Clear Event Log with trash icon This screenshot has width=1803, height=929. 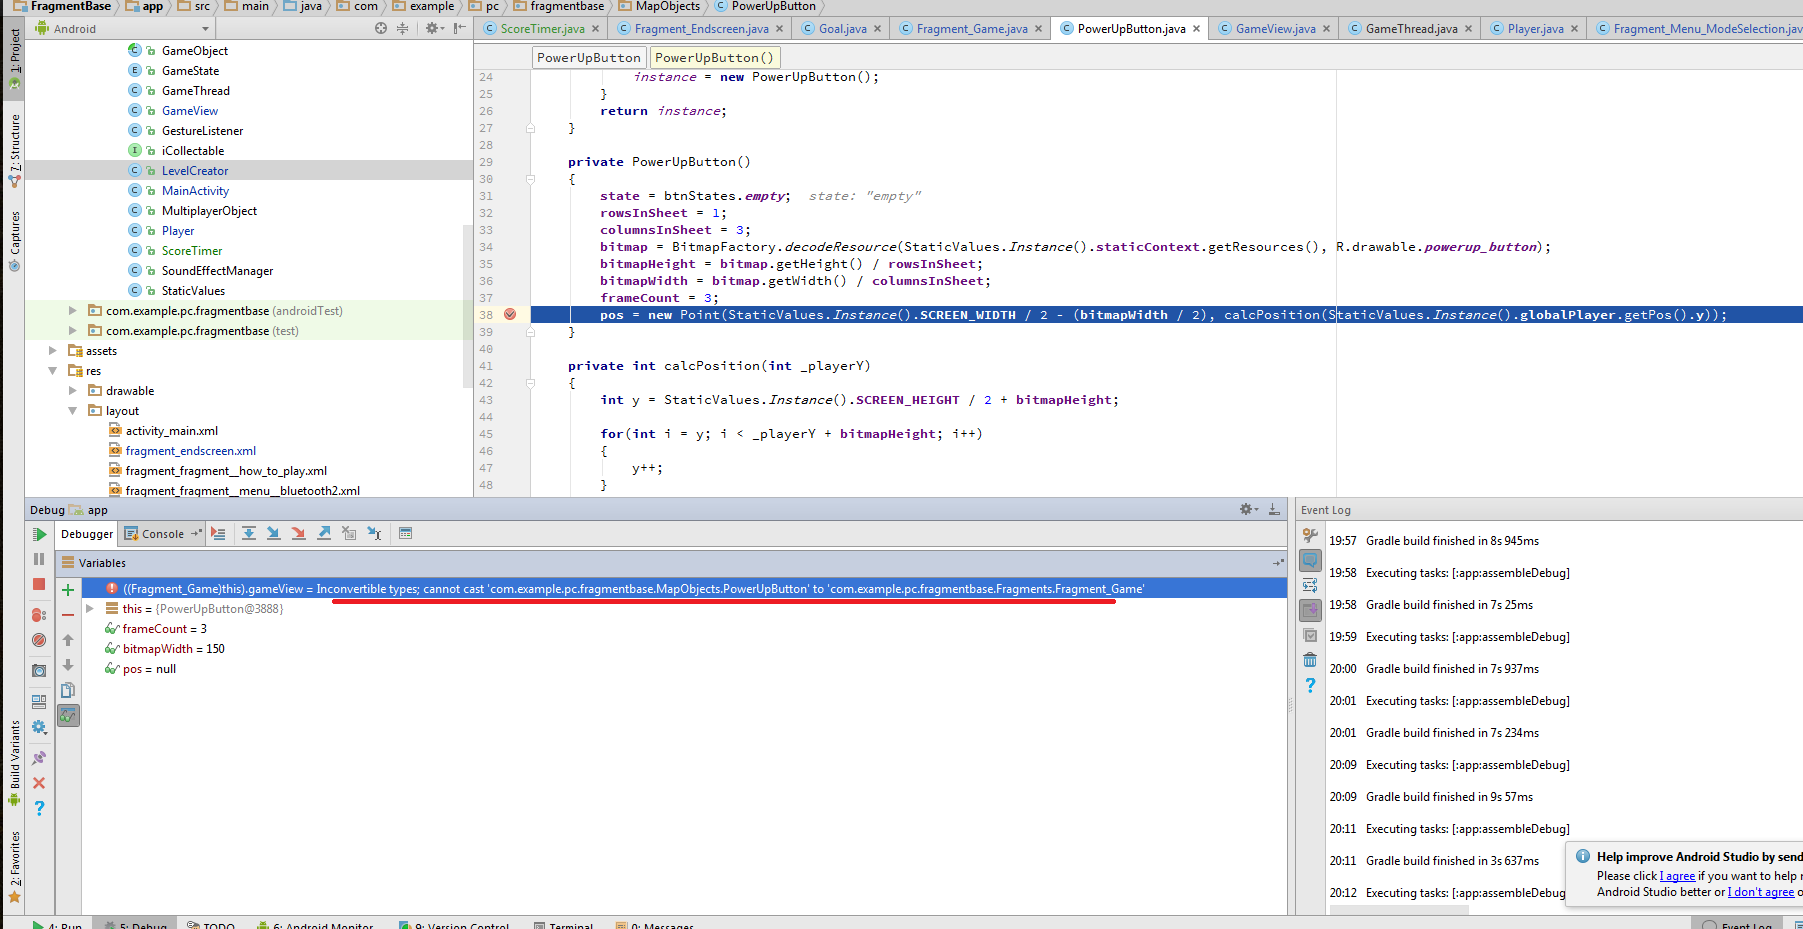1310,660
